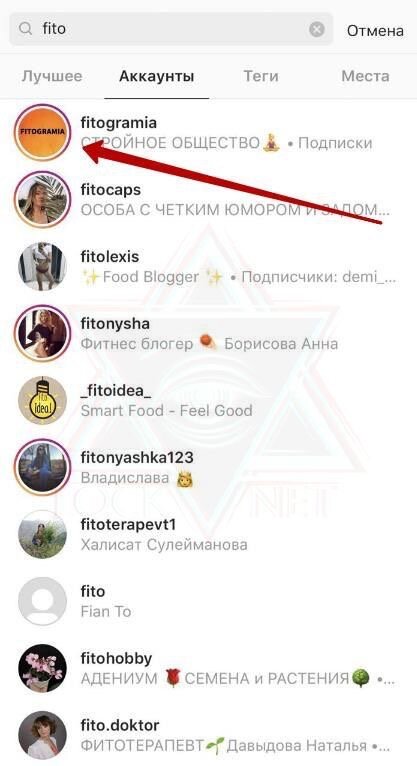
Task: Open fitoterapevt1 profile avatar
Action: (42, 534)
